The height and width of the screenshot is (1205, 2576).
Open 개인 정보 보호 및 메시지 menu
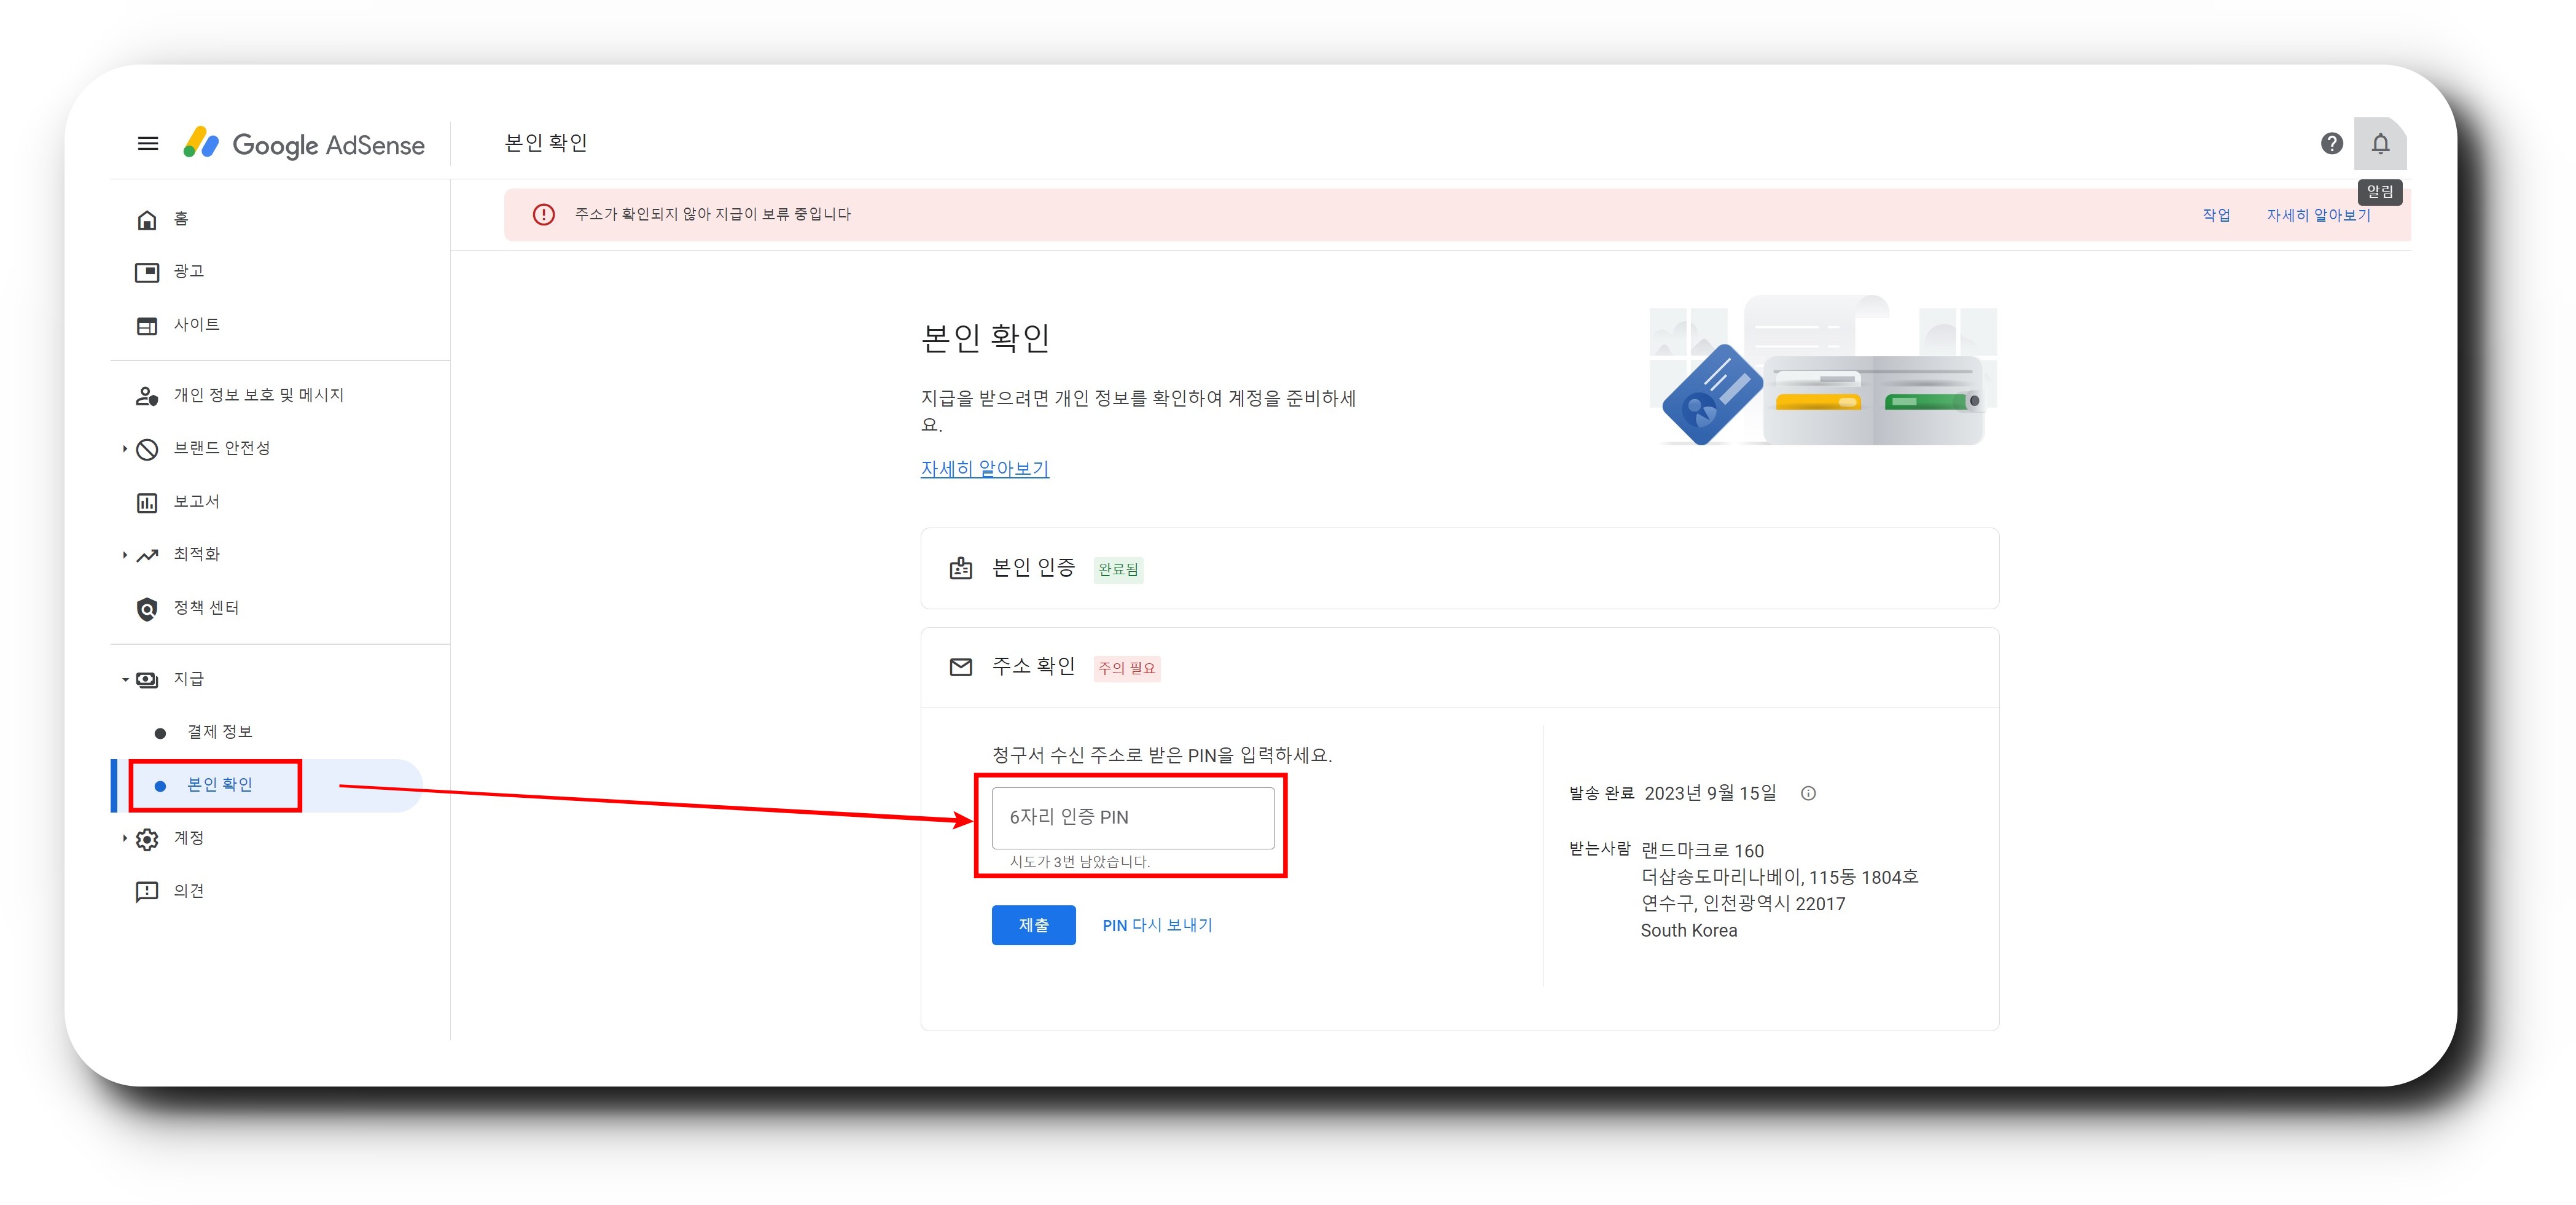point(258,395)
